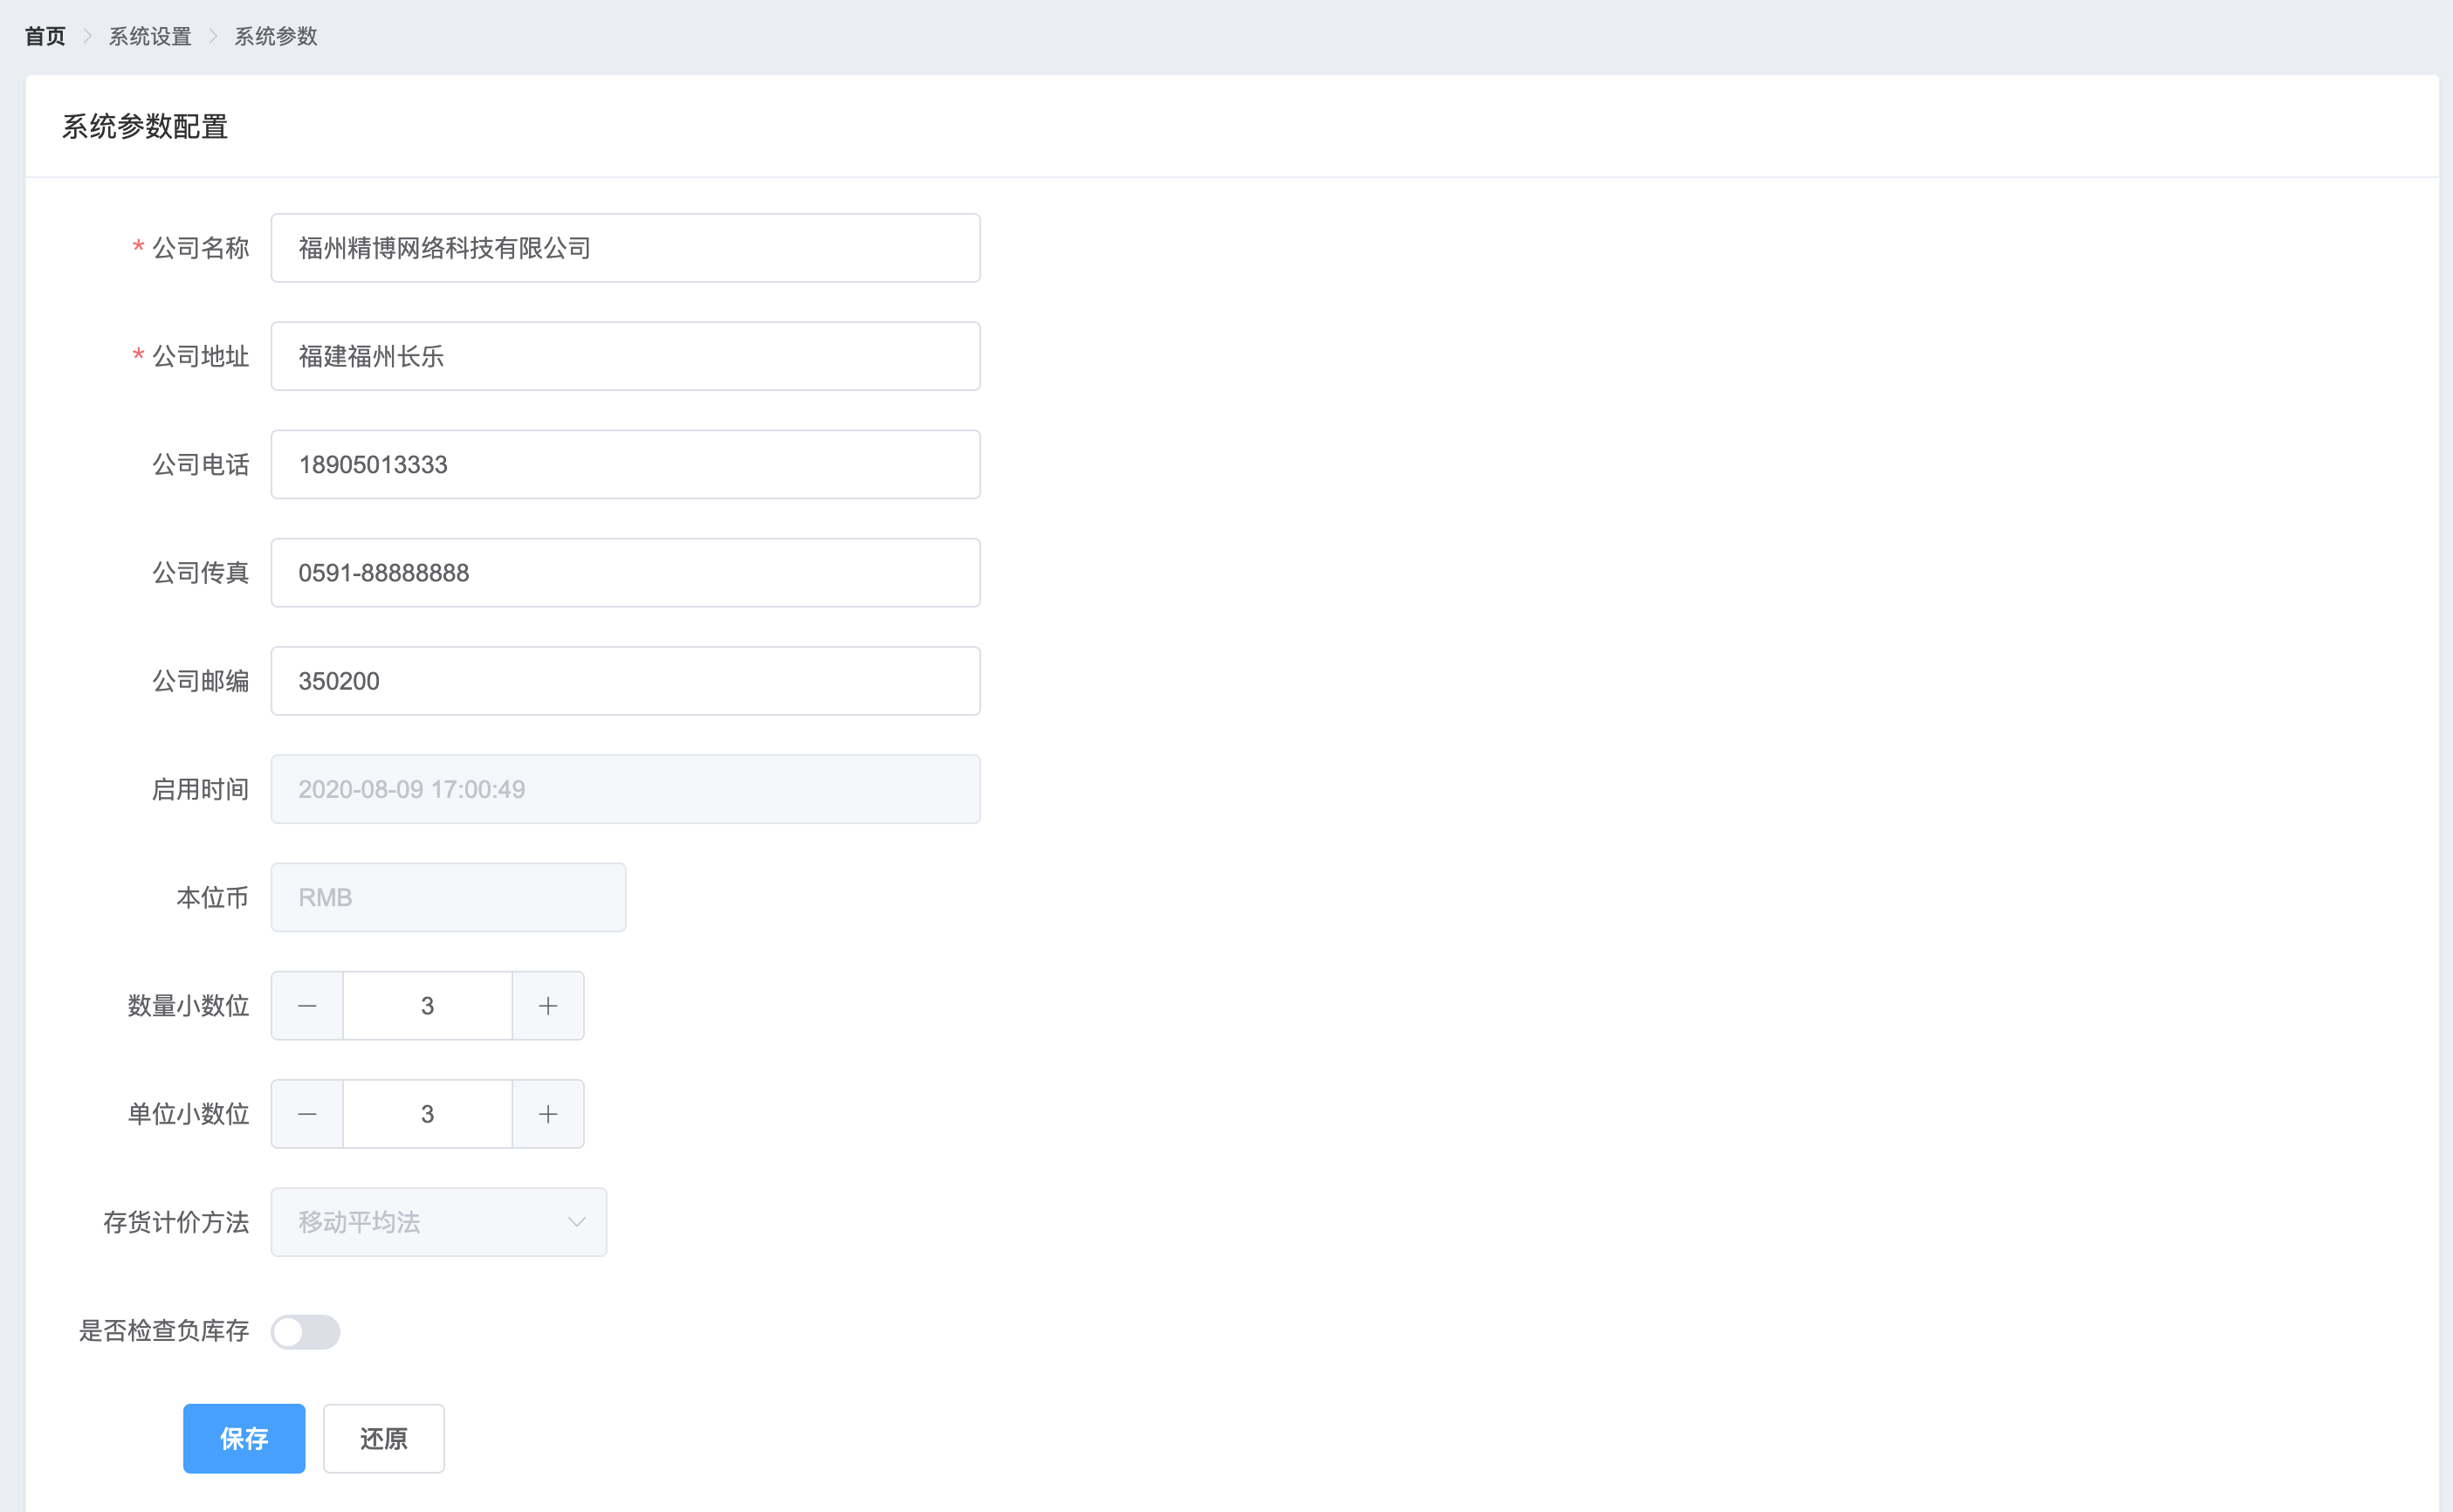
Task: Click the blue 保存 button
Action: pos(244,1438)
